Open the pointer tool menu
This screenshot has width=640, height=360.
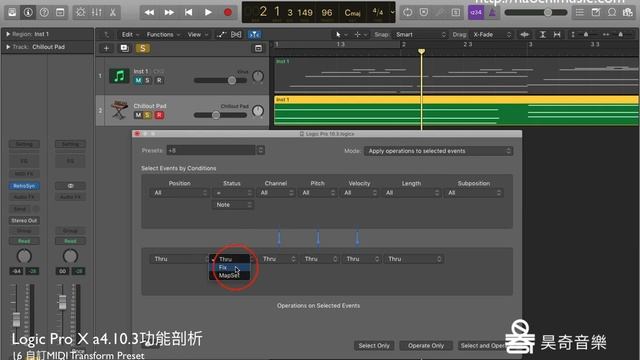click(341, 35)
